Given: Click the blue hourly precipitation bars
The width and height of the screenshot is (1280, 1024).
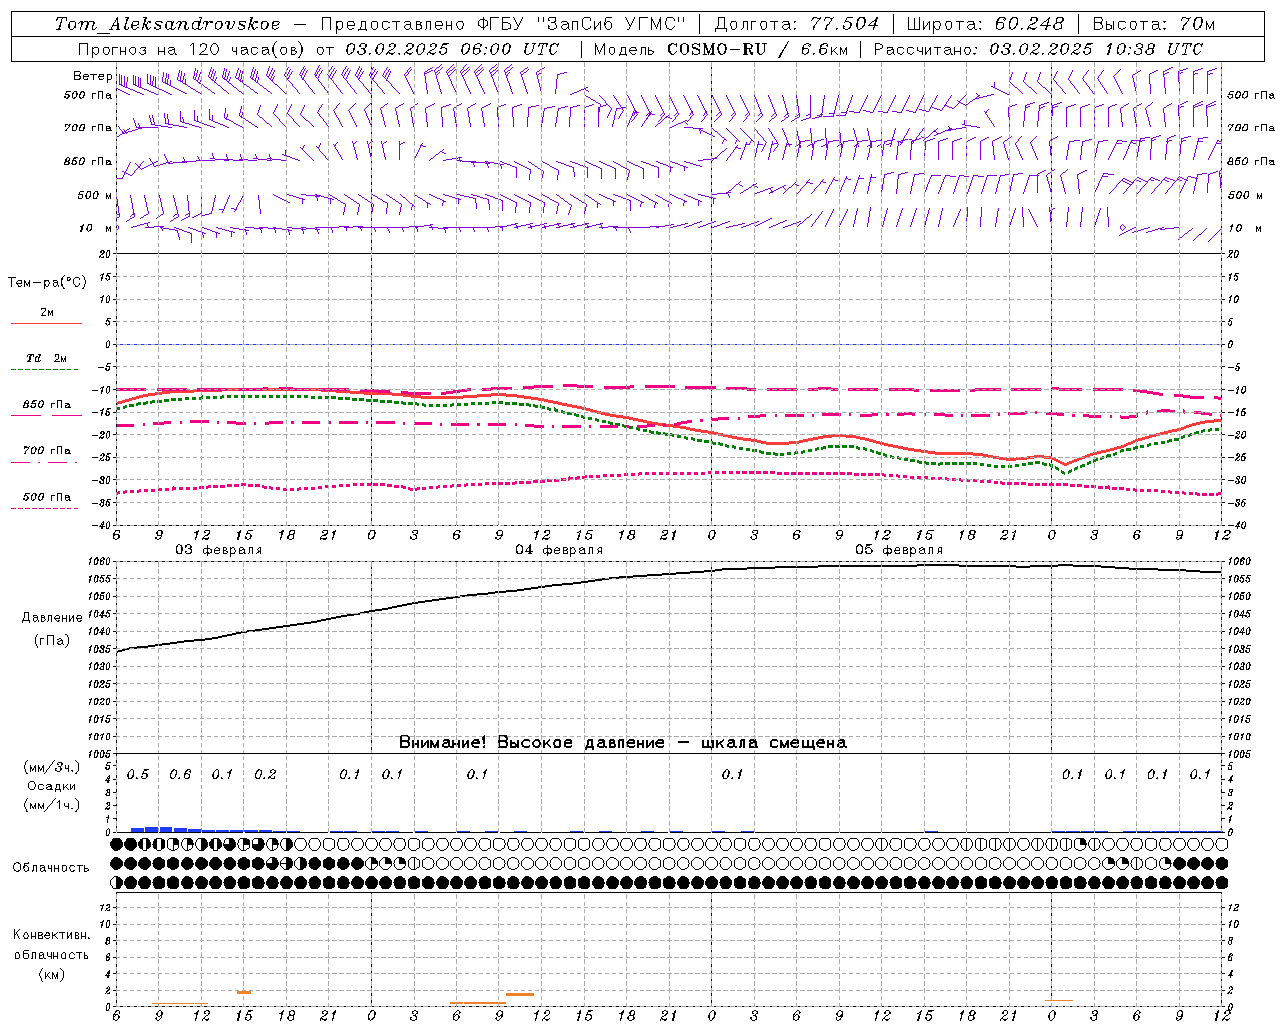Looking at the screenshot, I should (x=201, y=829).
